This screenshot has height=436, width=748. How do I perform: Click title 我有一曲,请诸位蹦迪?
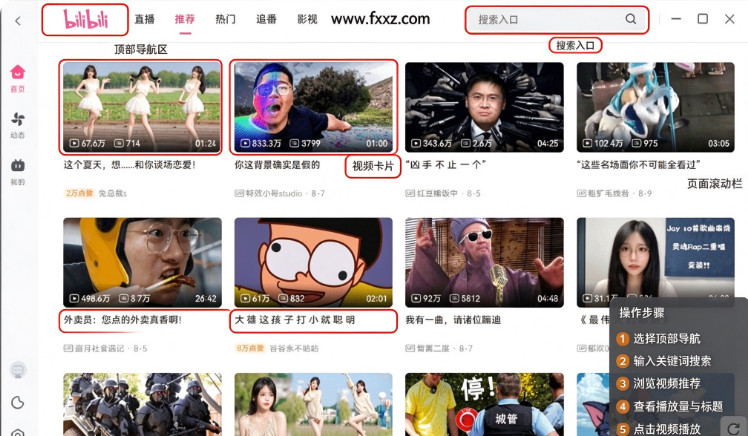pos(453,320)
